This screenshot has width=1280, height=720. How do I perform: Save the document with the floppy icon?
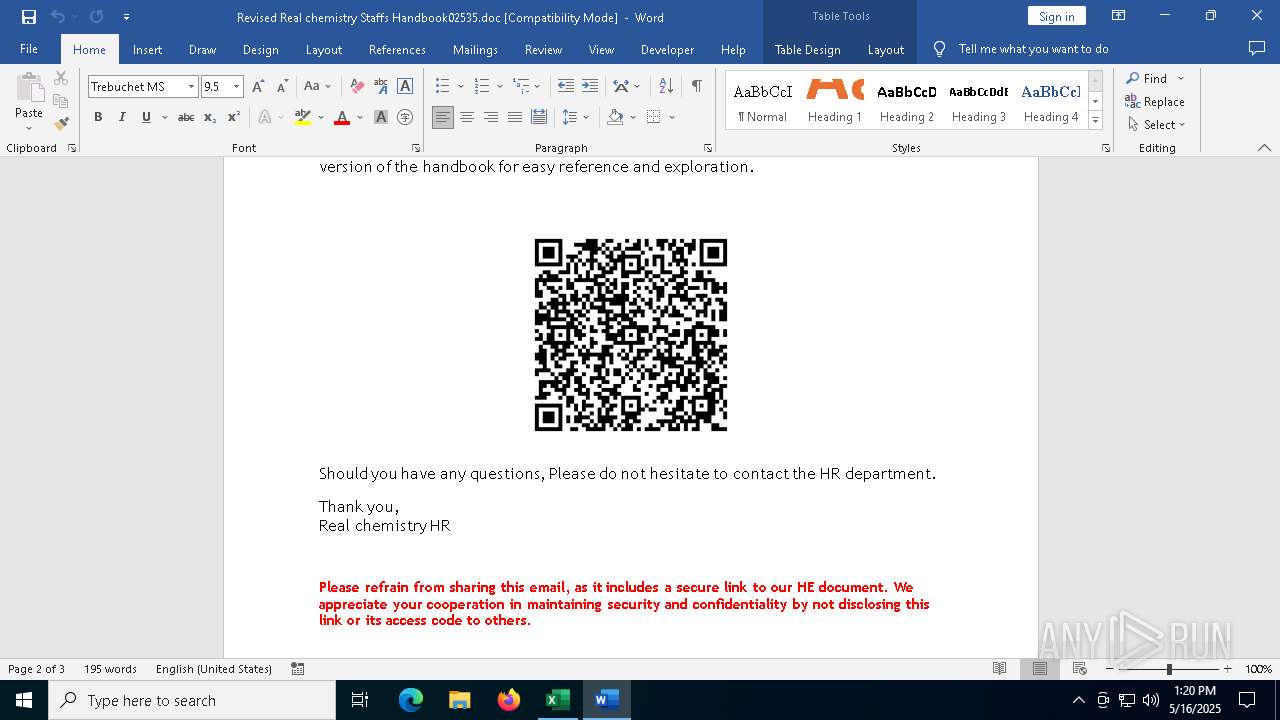[x=29, y=17]
